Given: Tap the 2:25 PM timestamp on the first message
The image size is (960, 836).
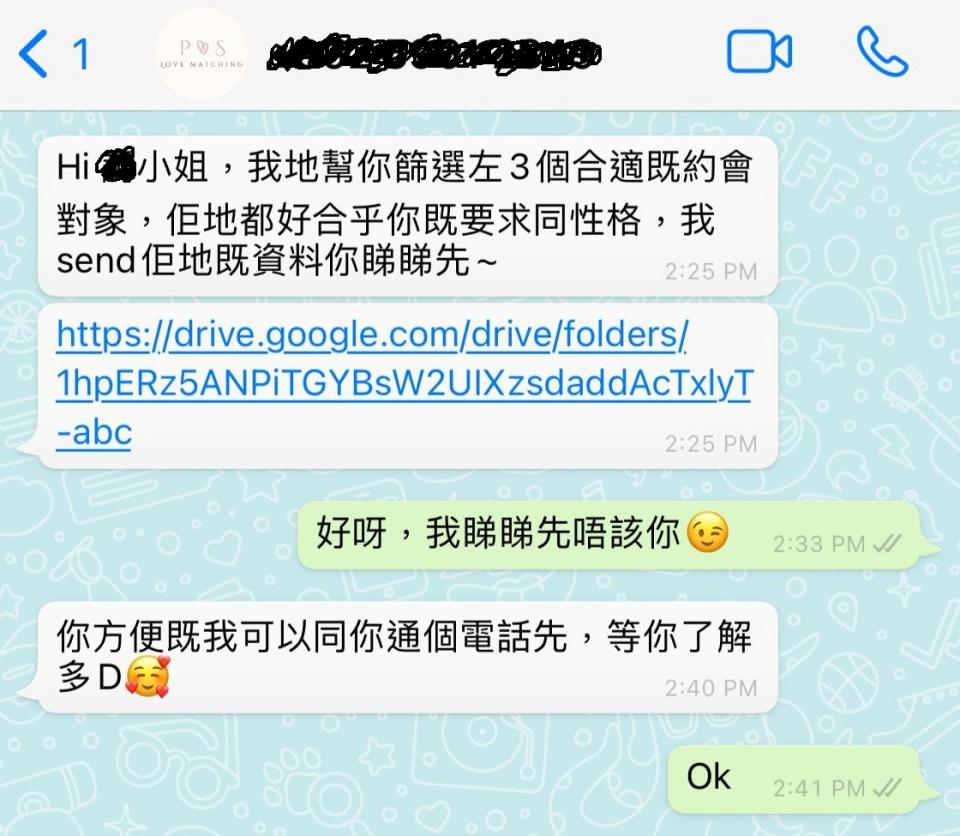Looking at the screenshot, I should tap(711, 271).
